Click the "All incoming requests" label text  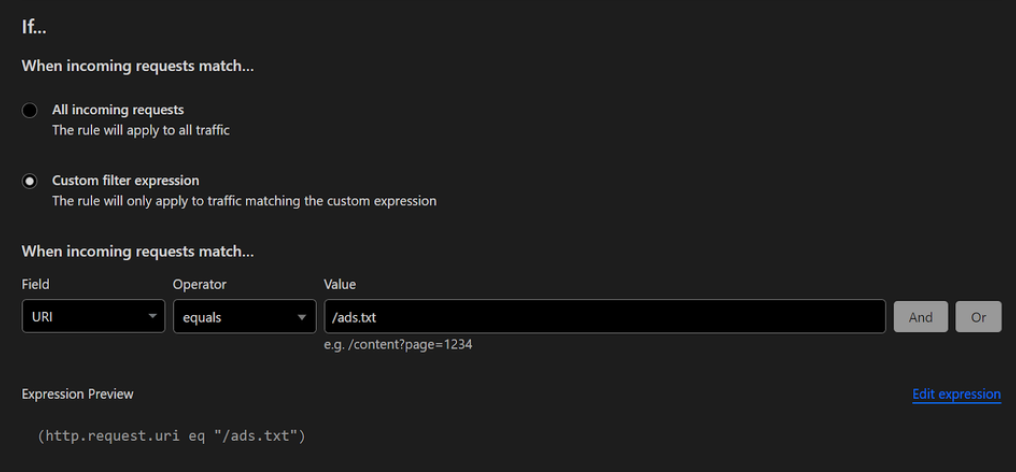point(118,110)
